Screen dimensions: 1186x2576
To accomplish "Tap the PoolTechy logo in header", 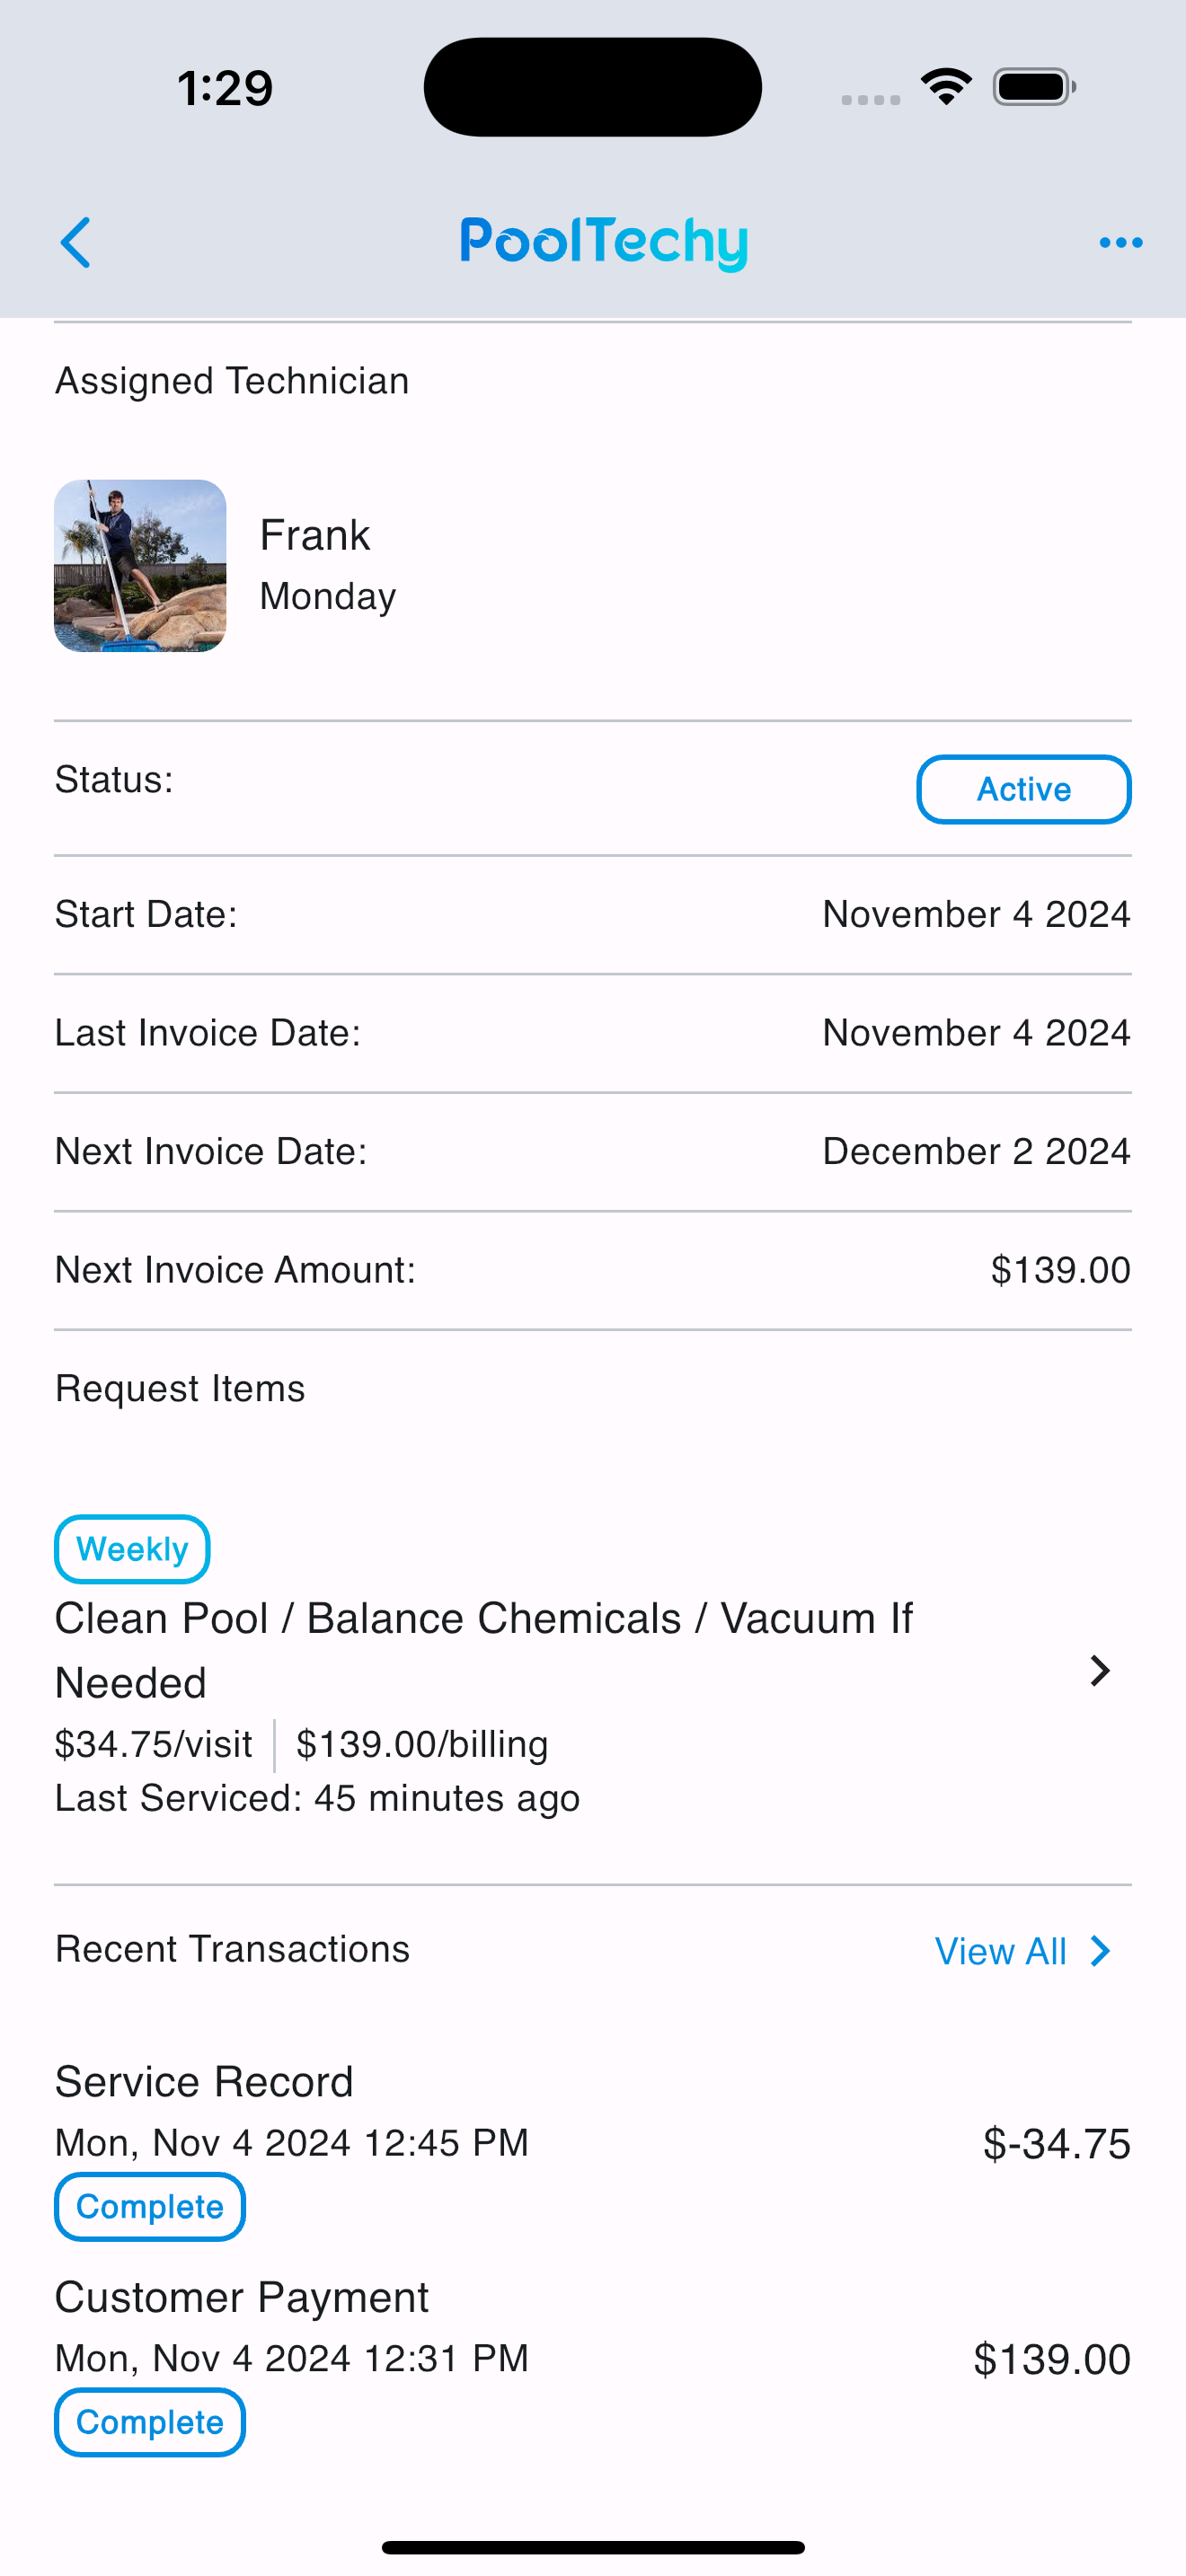I will pyautogui.click(x=603, y=243).
